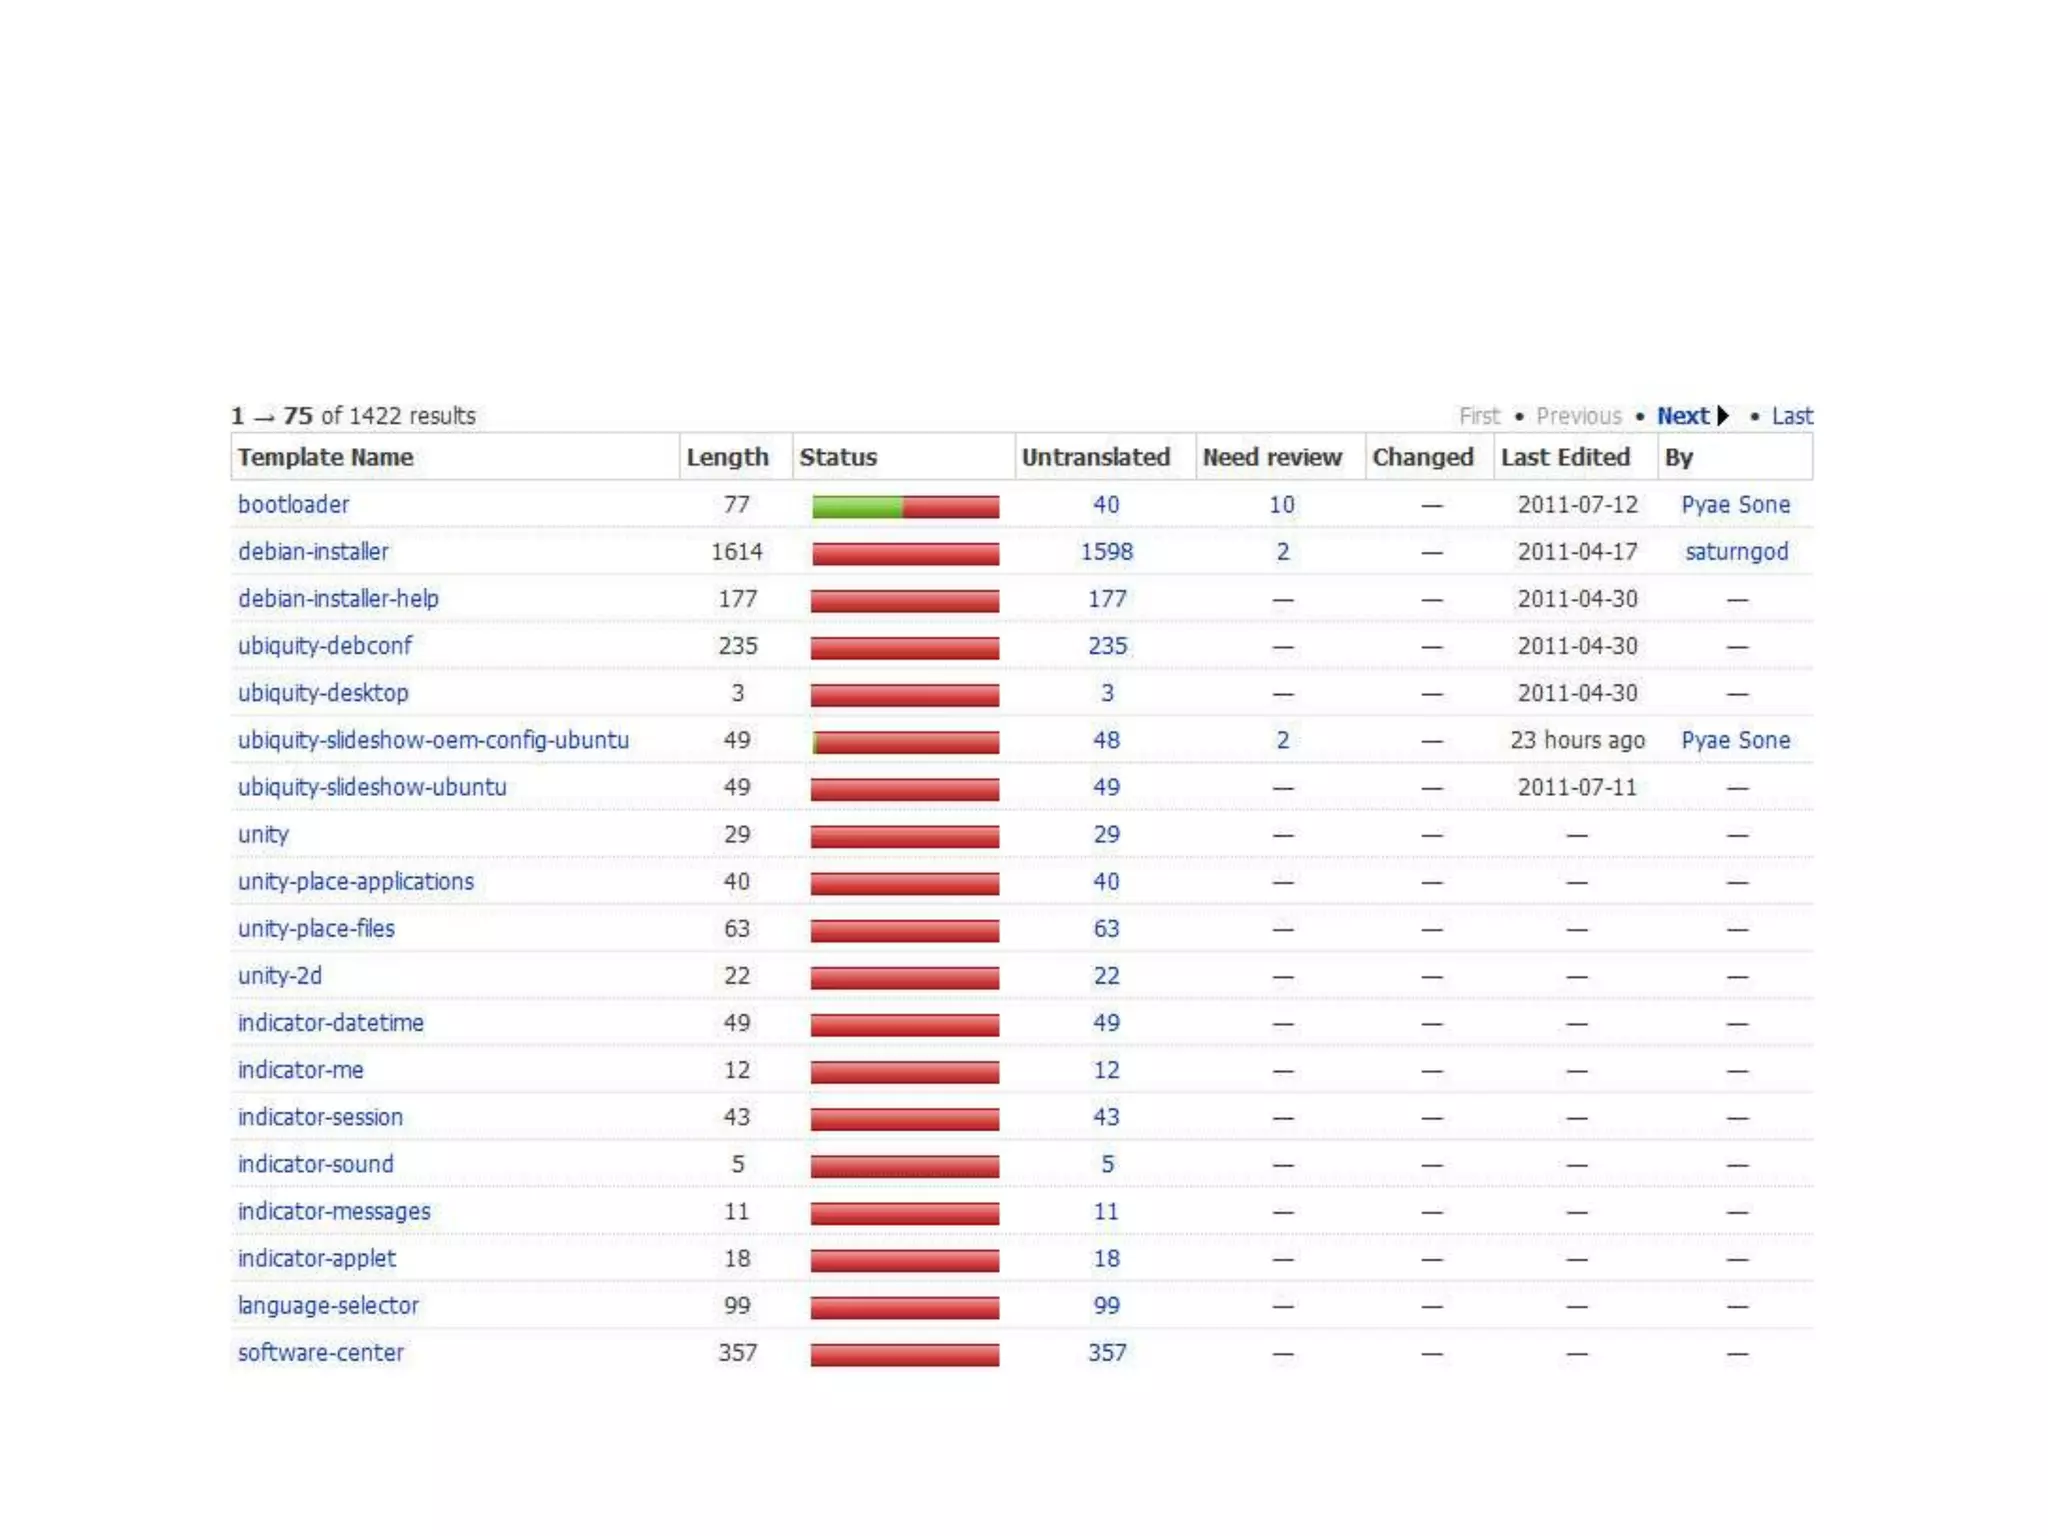Open the language-selector template

point(328,1306)
